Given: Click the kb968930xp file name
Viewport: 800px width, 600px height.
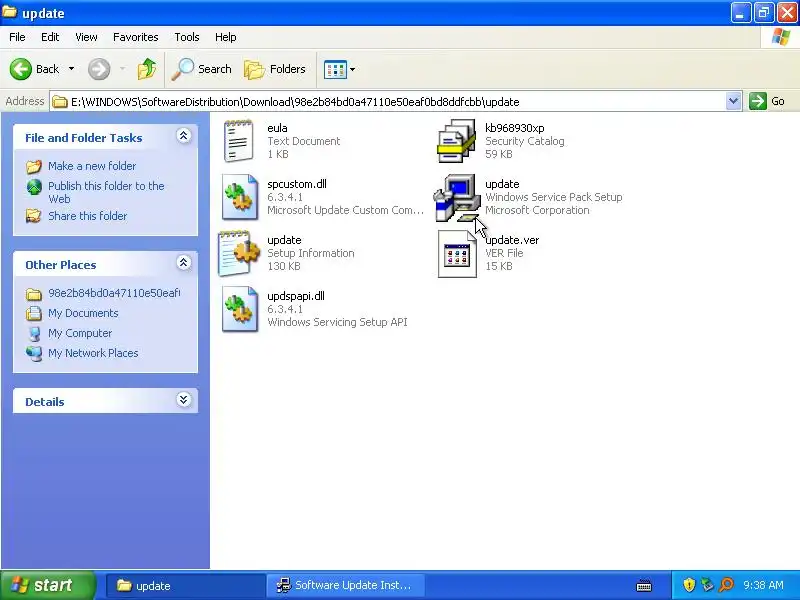Looking at the screenshot, I should 514,128.
